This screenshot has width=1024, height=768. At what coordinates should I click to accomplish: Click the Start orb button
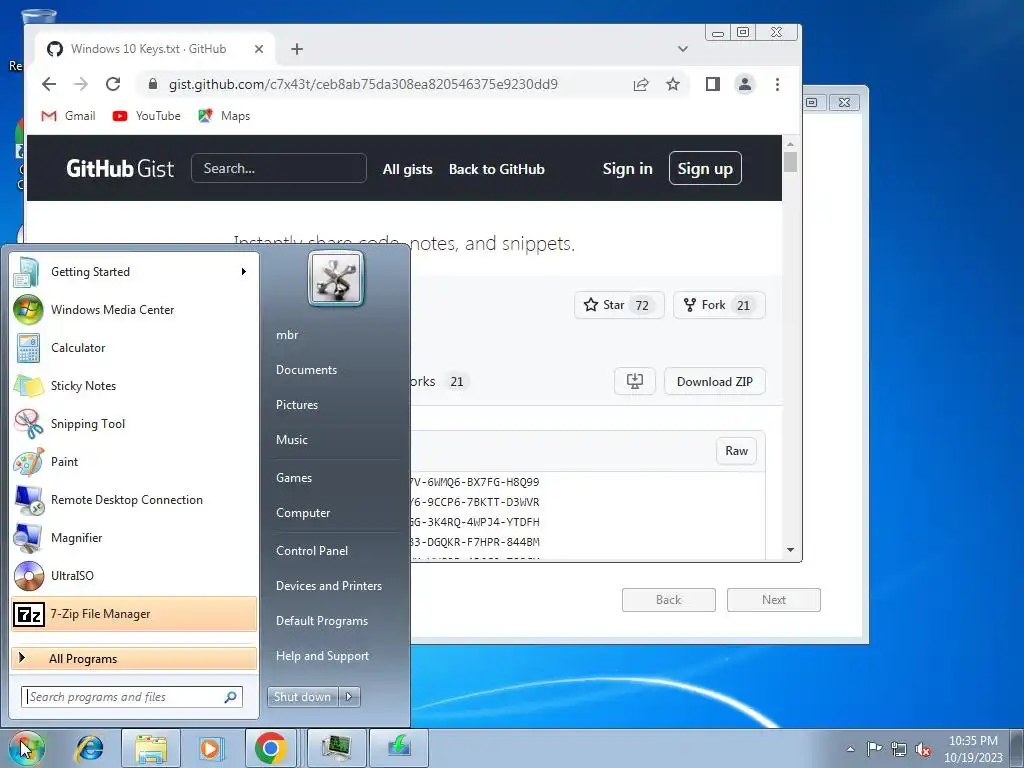(x=26, y=748)
